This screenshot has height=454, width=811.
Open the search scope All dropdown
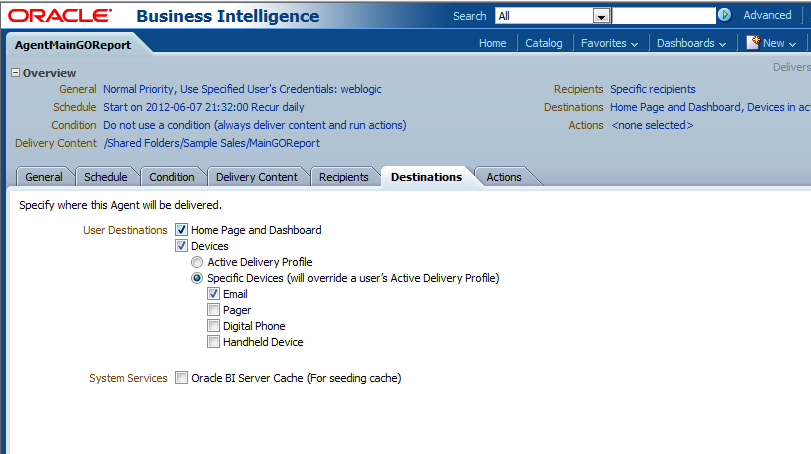553,16
